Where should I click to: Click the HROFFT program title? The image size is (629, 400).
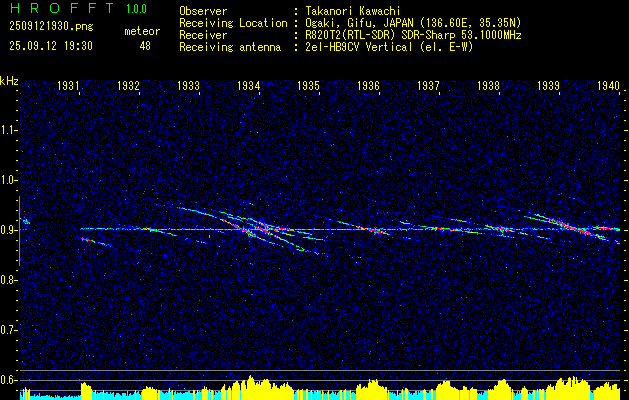coord(62,8)
